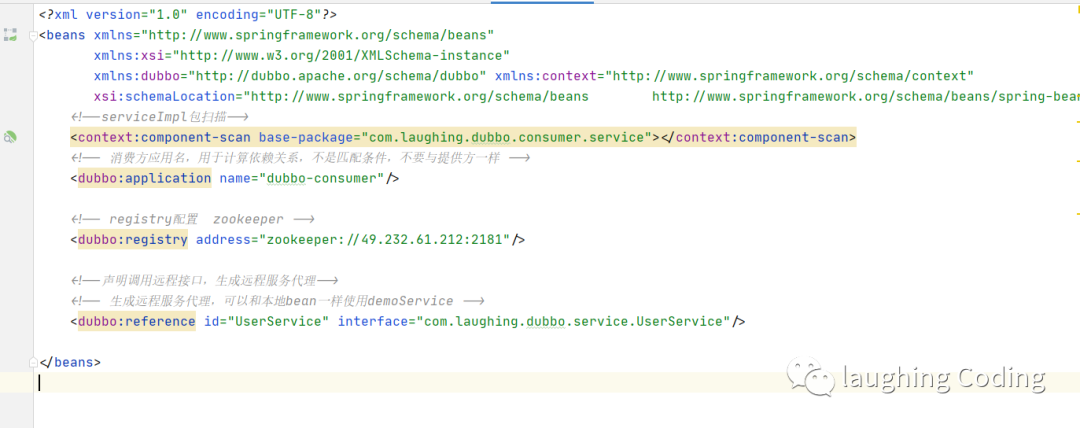Click the XML declaration version="1.0" text
1080x428 pixels.
pyautogui.click(x=135, y=14)
